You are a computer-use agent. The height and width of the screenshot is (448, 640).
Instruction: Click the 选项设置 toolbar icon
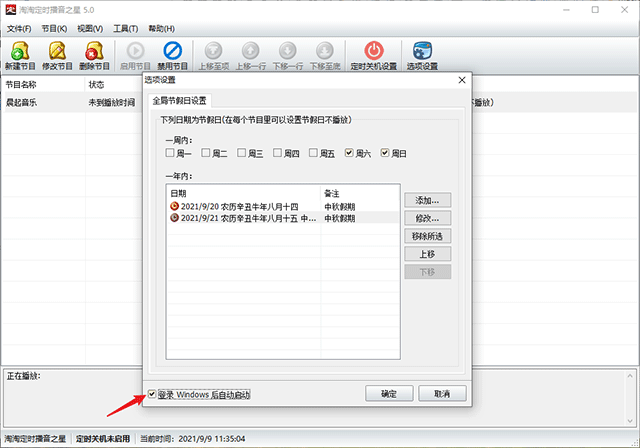coord(422,51)
